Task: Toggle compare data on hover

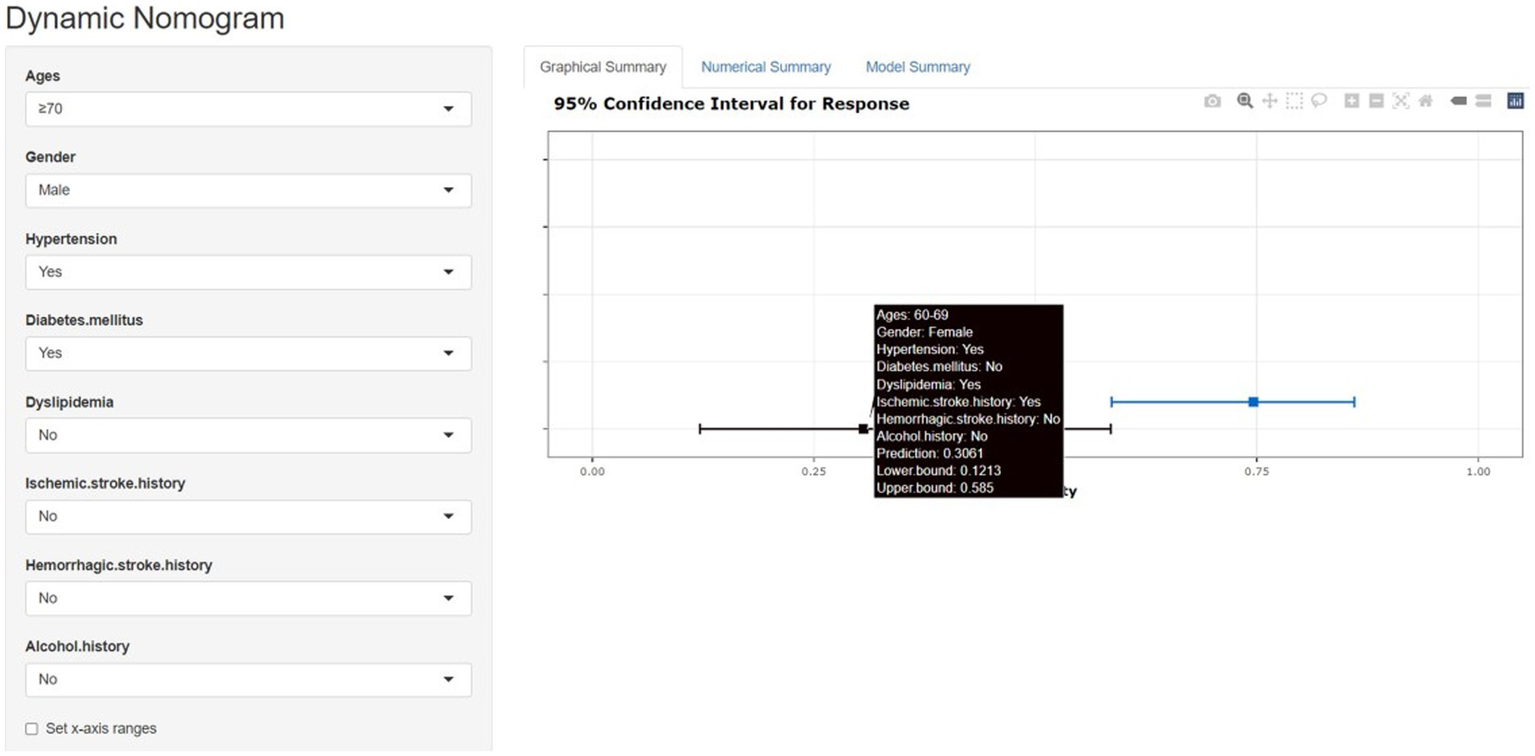Action: 1483,101
